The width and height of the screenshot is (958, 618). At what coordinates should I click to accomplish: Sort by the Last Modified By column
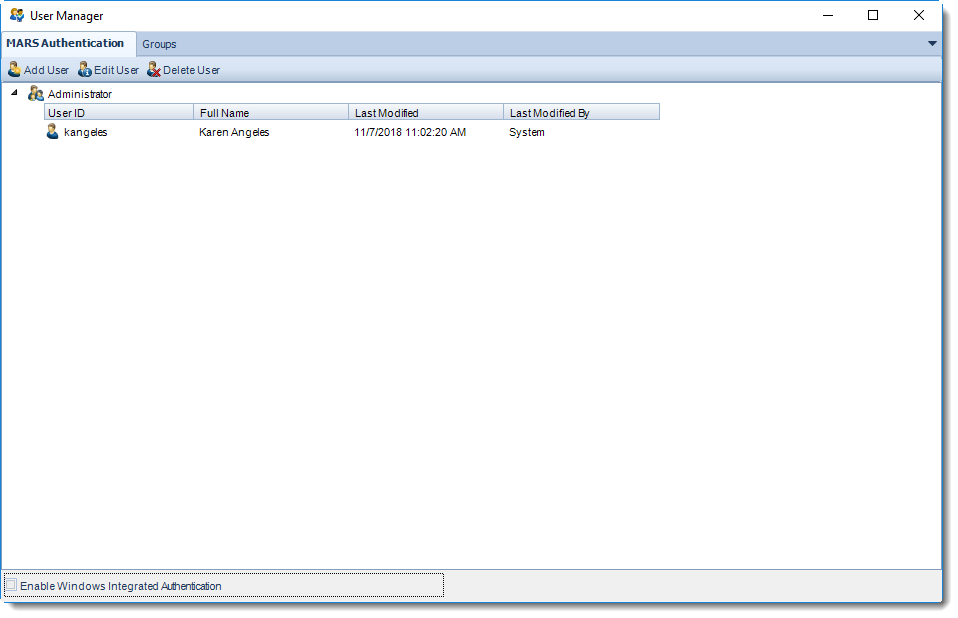tap(582, 112)
